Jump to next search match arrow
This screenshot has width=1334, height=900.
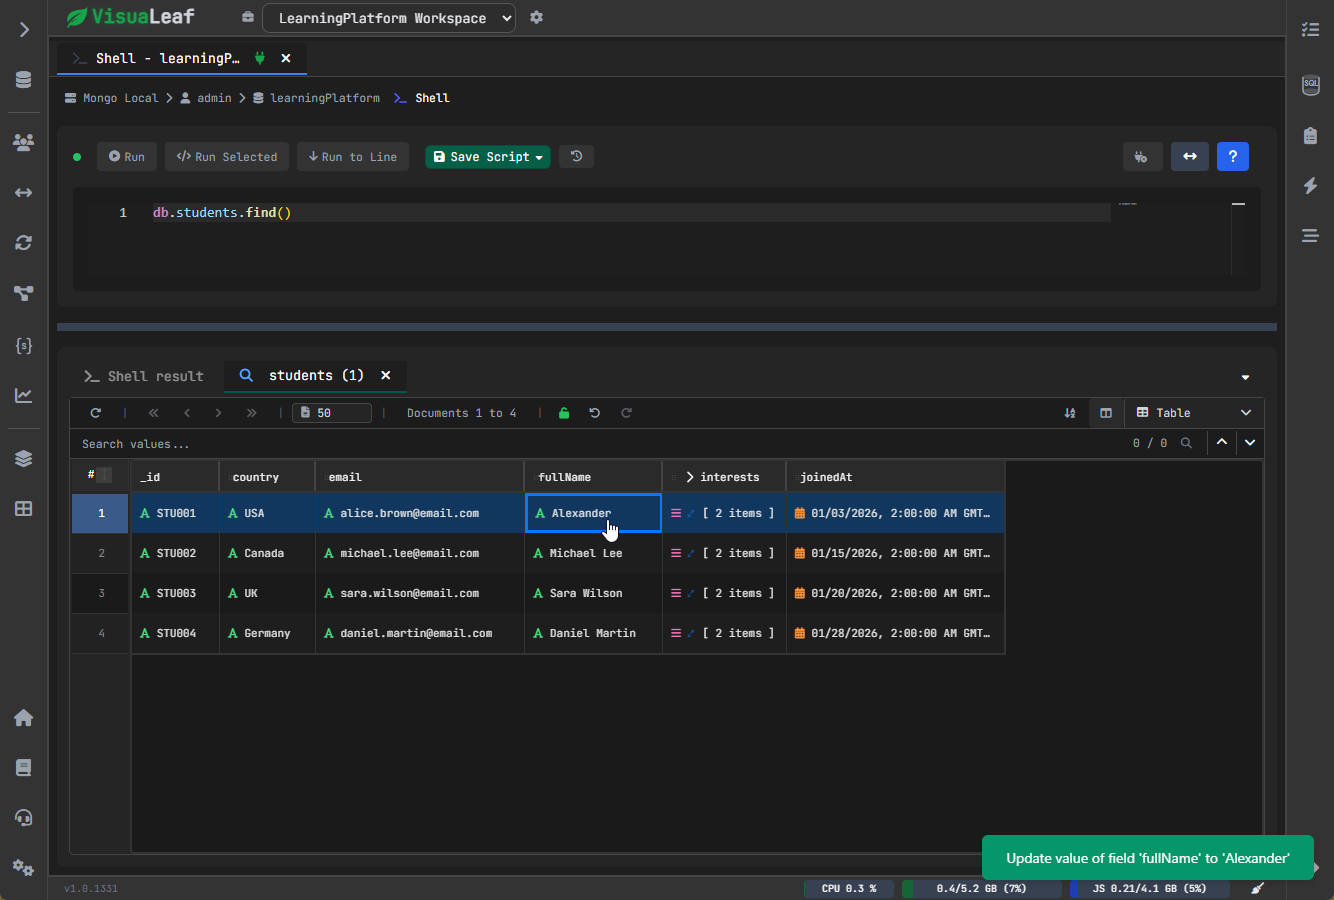pos(1250,442)
